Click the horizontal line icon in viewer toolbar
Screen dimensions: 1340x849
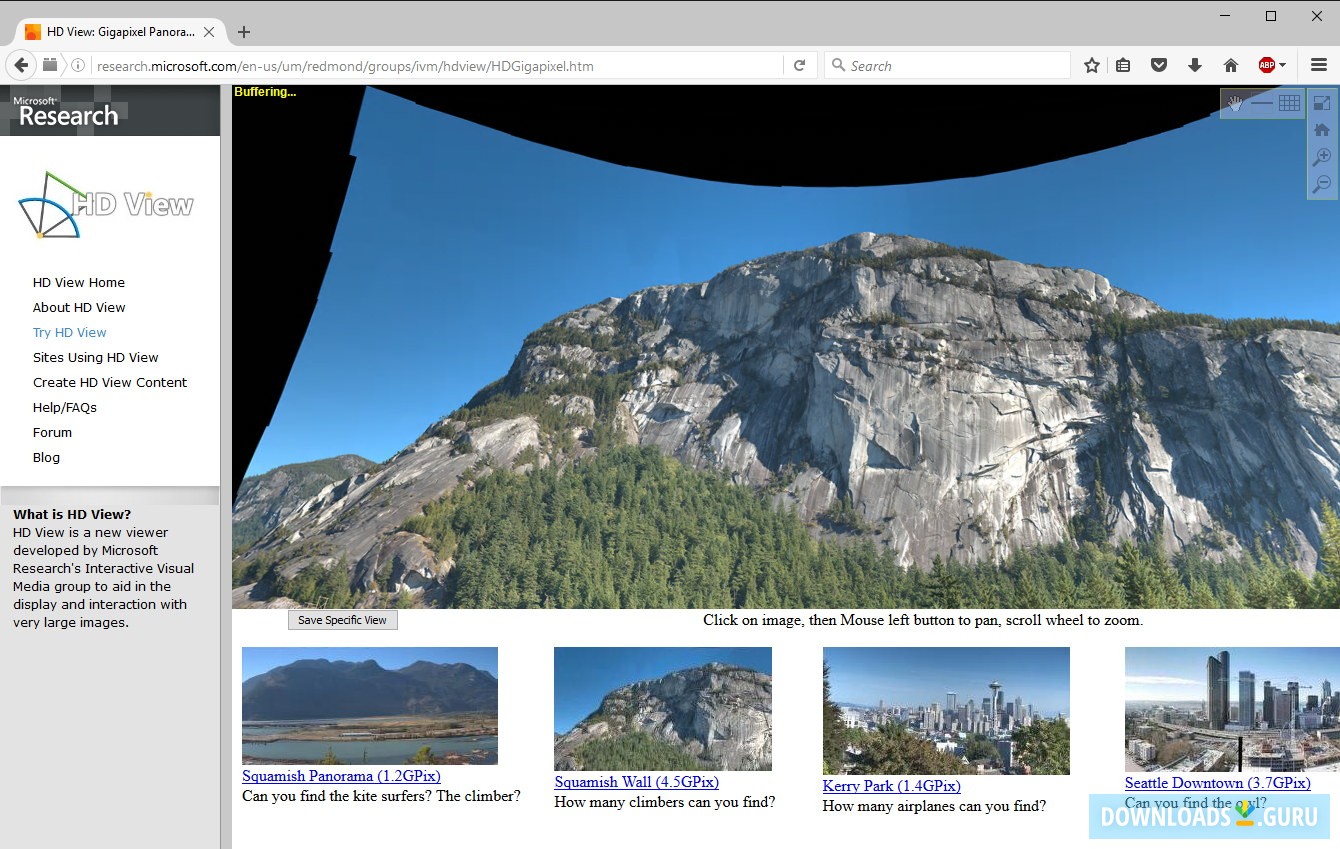[x=1262, y=103]
